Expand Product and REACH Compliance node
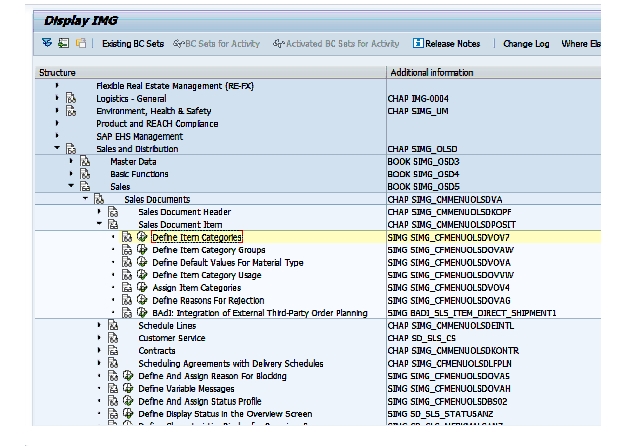Viewport: 625px width, 446px height. (57, 123)
